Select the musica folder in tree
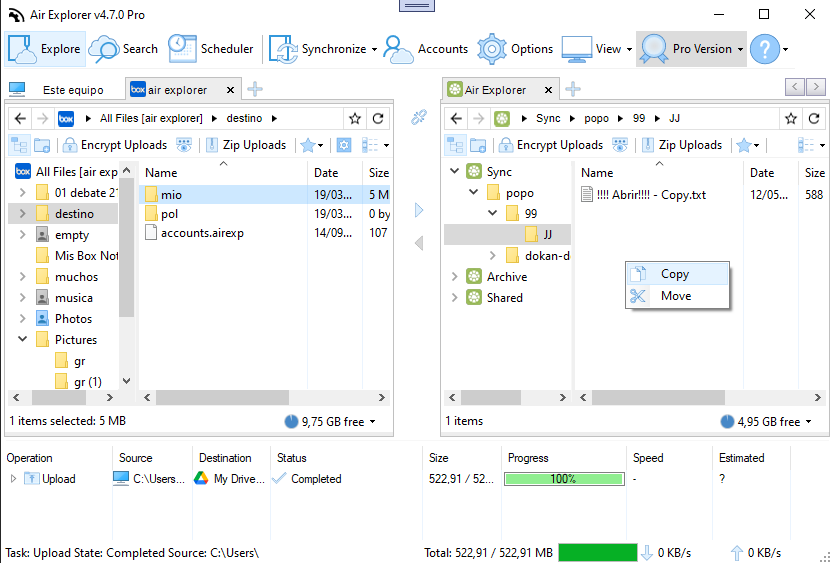 click(x=73, y=298)
